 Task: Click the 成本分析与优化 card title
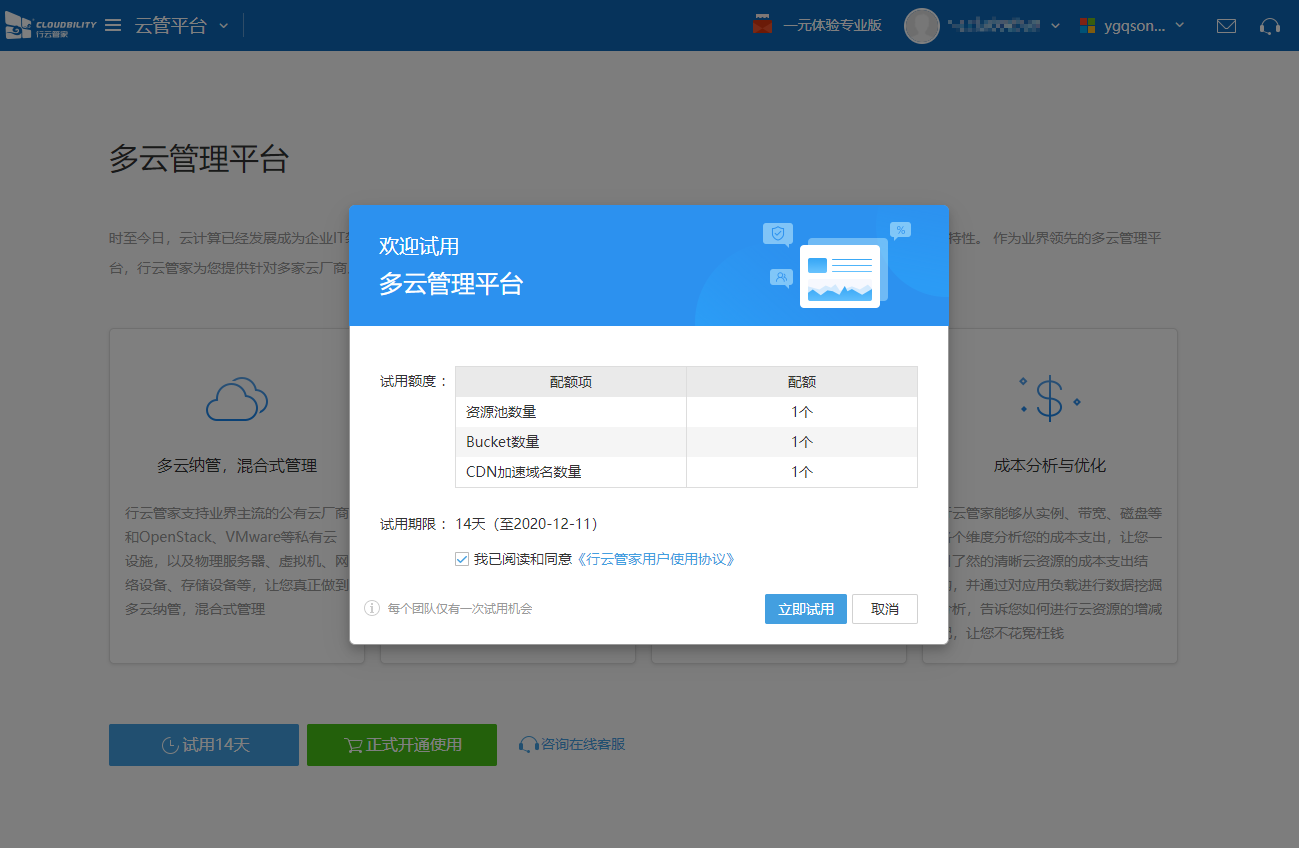(1050, 466)
